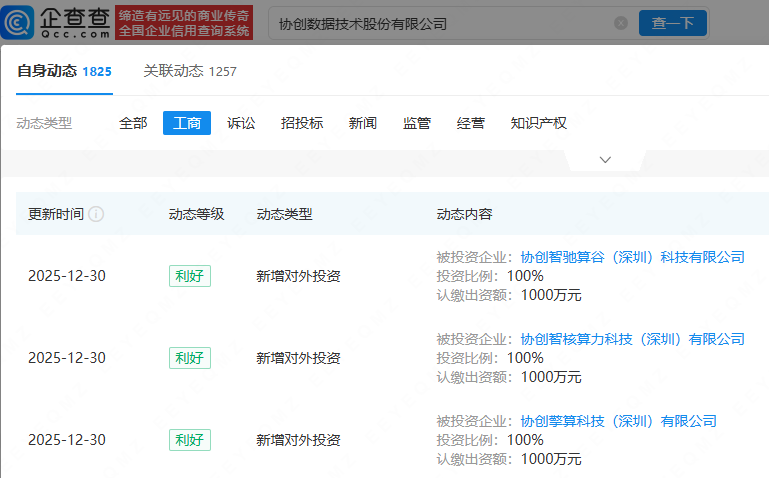Select the 工商 type filter
Image resolution: width=769 pixels, height=478 pixels.
point(187,123)
